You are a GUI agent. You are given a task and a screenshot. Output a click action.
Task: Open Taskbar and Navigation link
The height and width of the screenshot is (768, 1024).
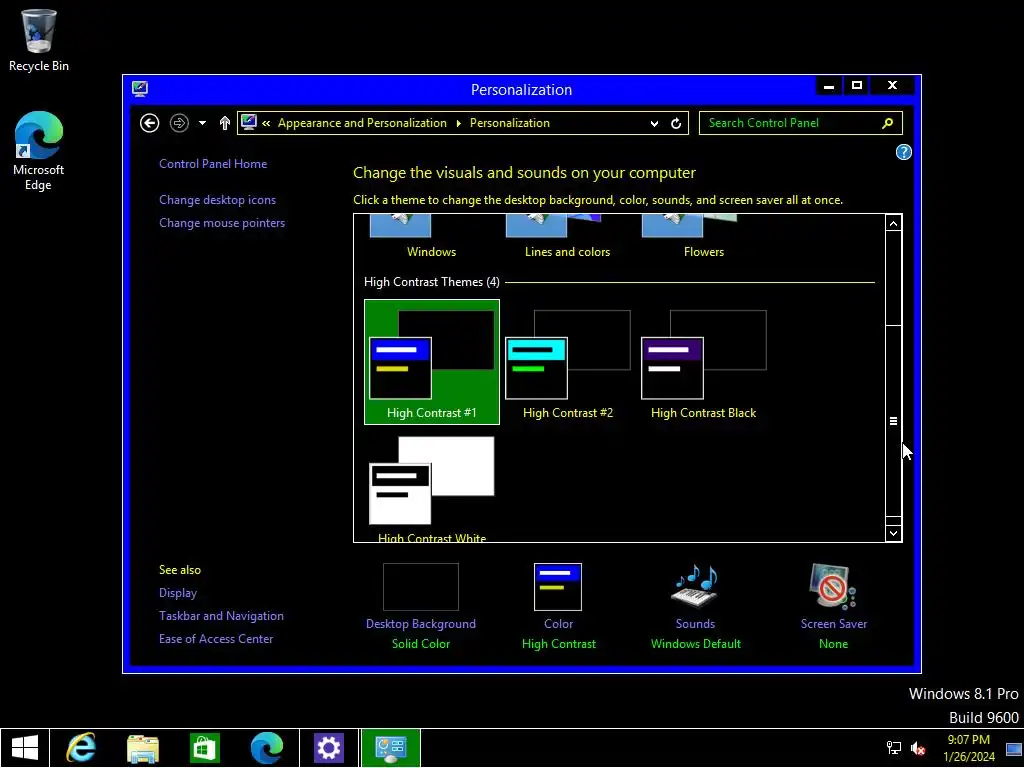pos(221,616)
